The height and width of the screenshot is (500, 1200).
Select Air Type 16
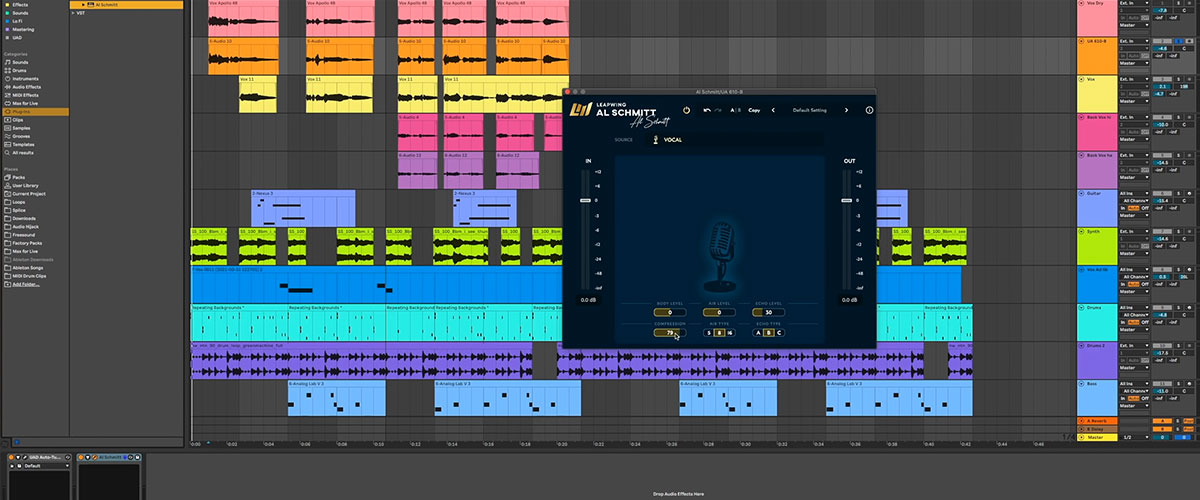(x=729, y=332)
